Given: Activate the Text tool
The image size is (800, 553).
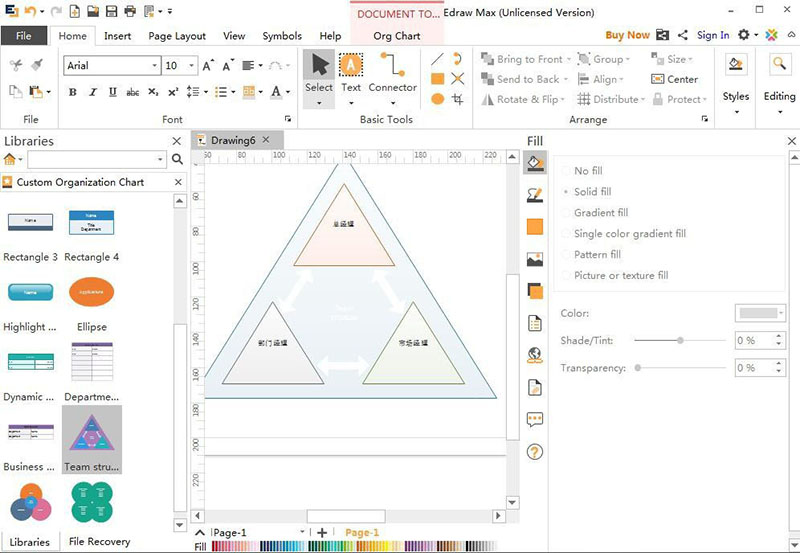Looking at the screenshot, I should (351, 73).
